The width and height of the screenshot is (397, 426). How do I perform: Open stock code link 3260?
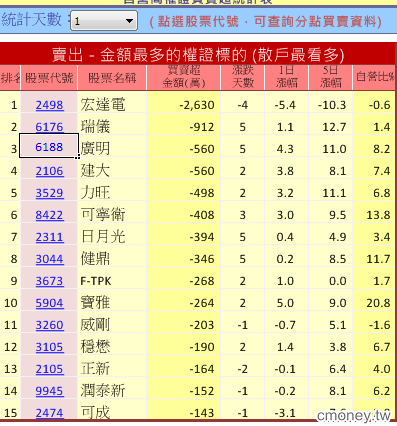49,325
